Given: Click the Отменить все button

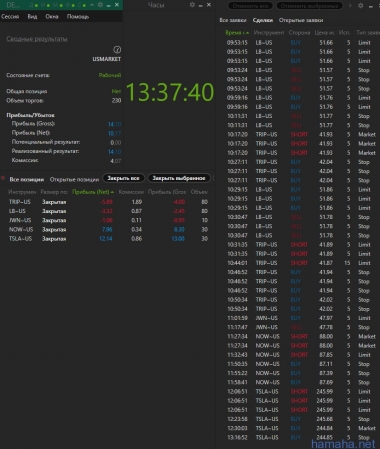Looking at the screenshot, I should [250, 6].
